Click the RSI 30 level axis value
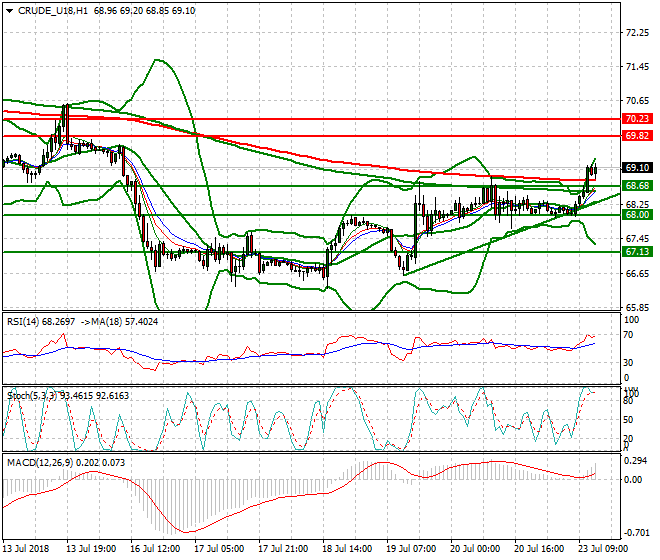 628,363
